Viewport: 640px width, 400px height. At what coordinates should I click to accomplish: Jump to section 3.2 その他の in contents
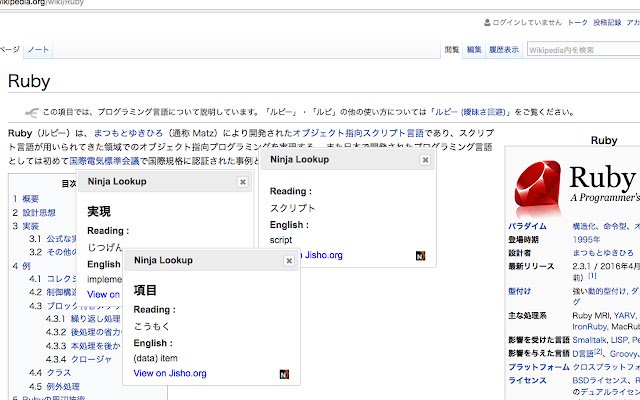pyautogui.click(x=53, y=252)
